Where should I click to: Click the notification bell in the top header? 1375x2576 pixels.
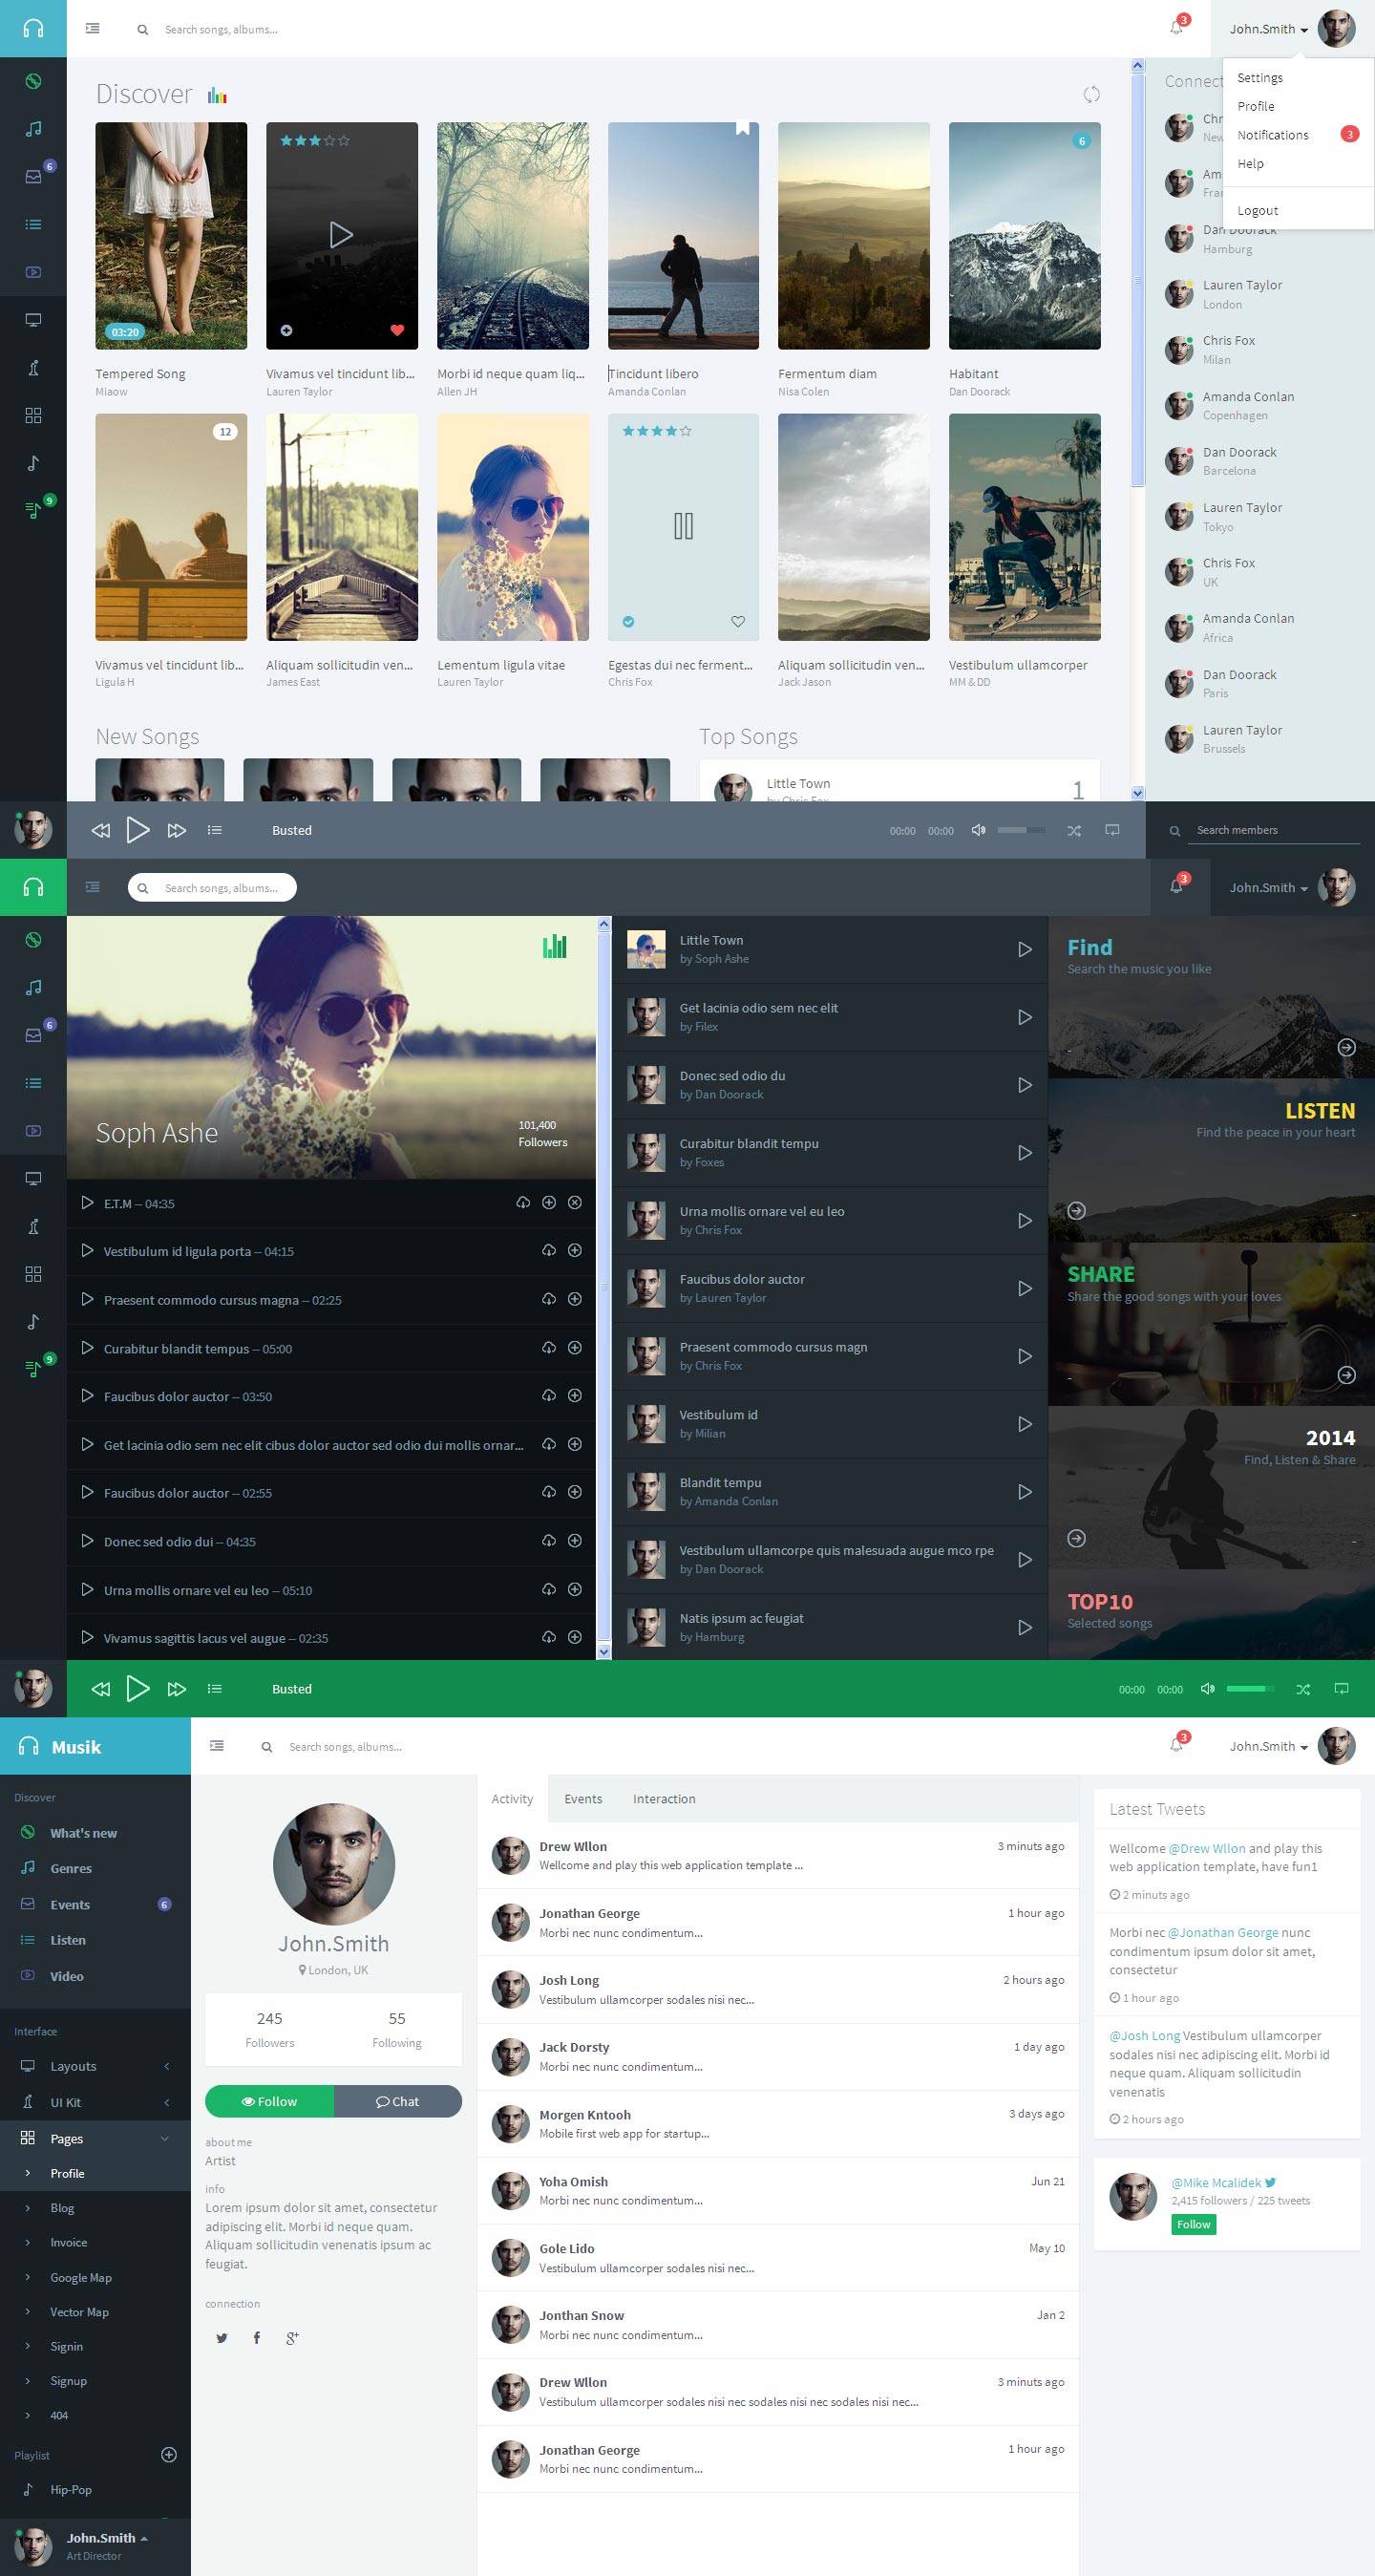[x=1177, y=27]
